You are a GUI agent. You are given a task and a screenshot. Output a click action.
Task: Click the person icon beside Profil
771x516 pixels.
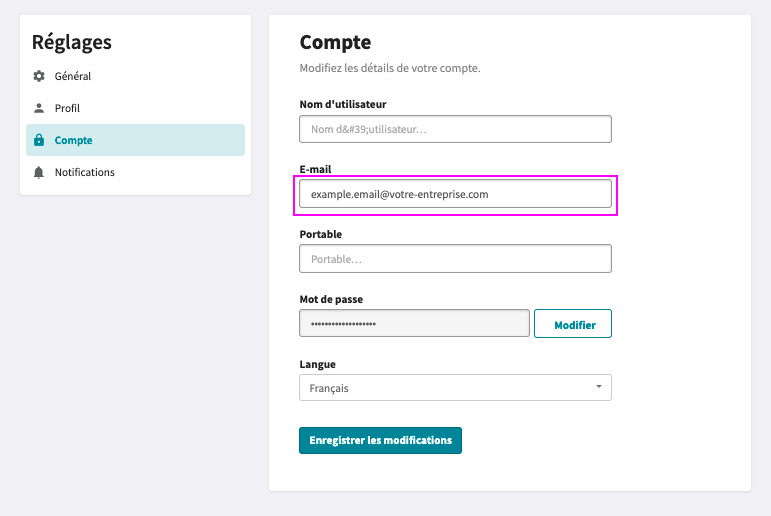[39, 108]
